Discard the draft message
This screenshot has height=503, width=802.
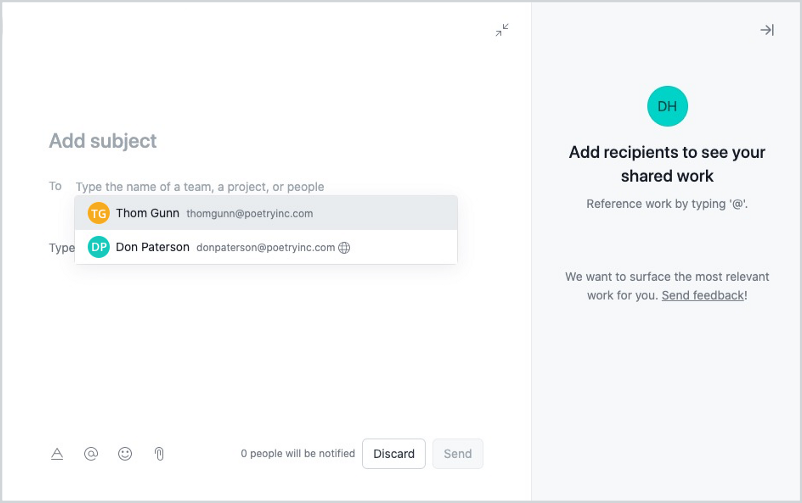[394, 454]
